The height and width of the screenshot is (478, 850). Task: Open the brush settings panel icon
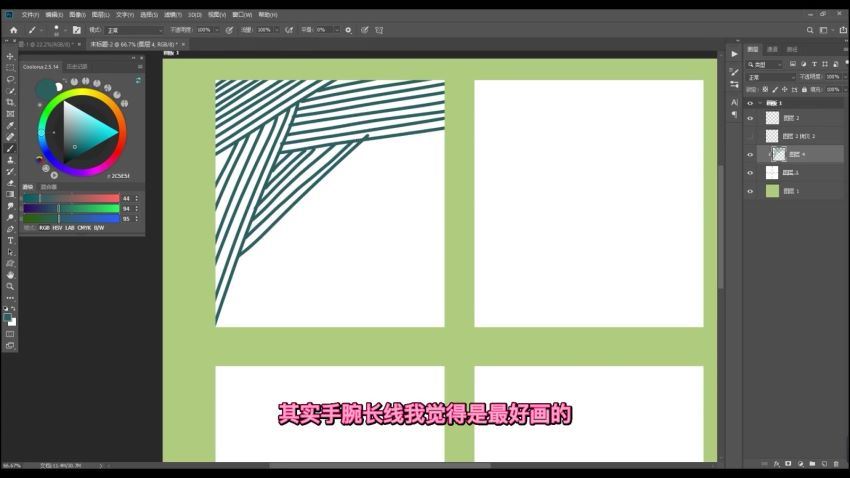(76, 30)
